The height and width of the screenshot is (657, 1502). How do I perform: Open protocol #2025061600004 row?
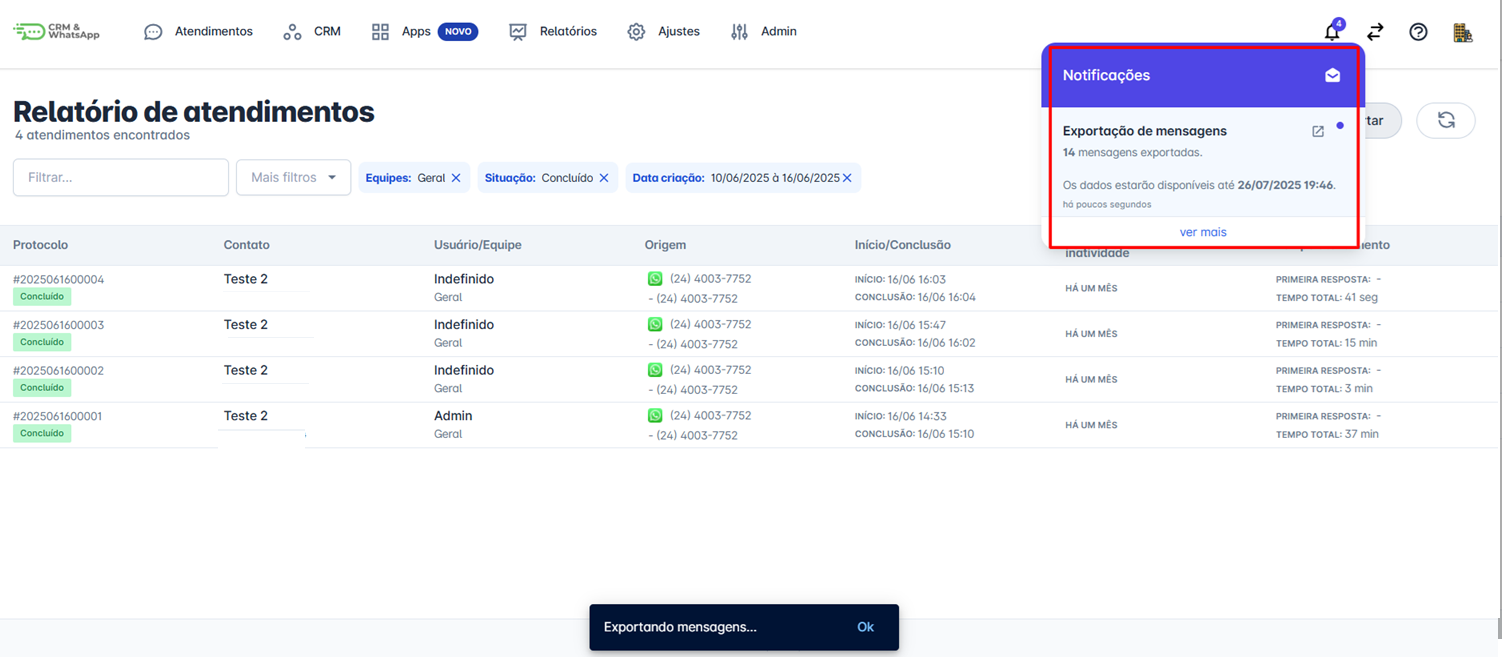tap(58, 279)
